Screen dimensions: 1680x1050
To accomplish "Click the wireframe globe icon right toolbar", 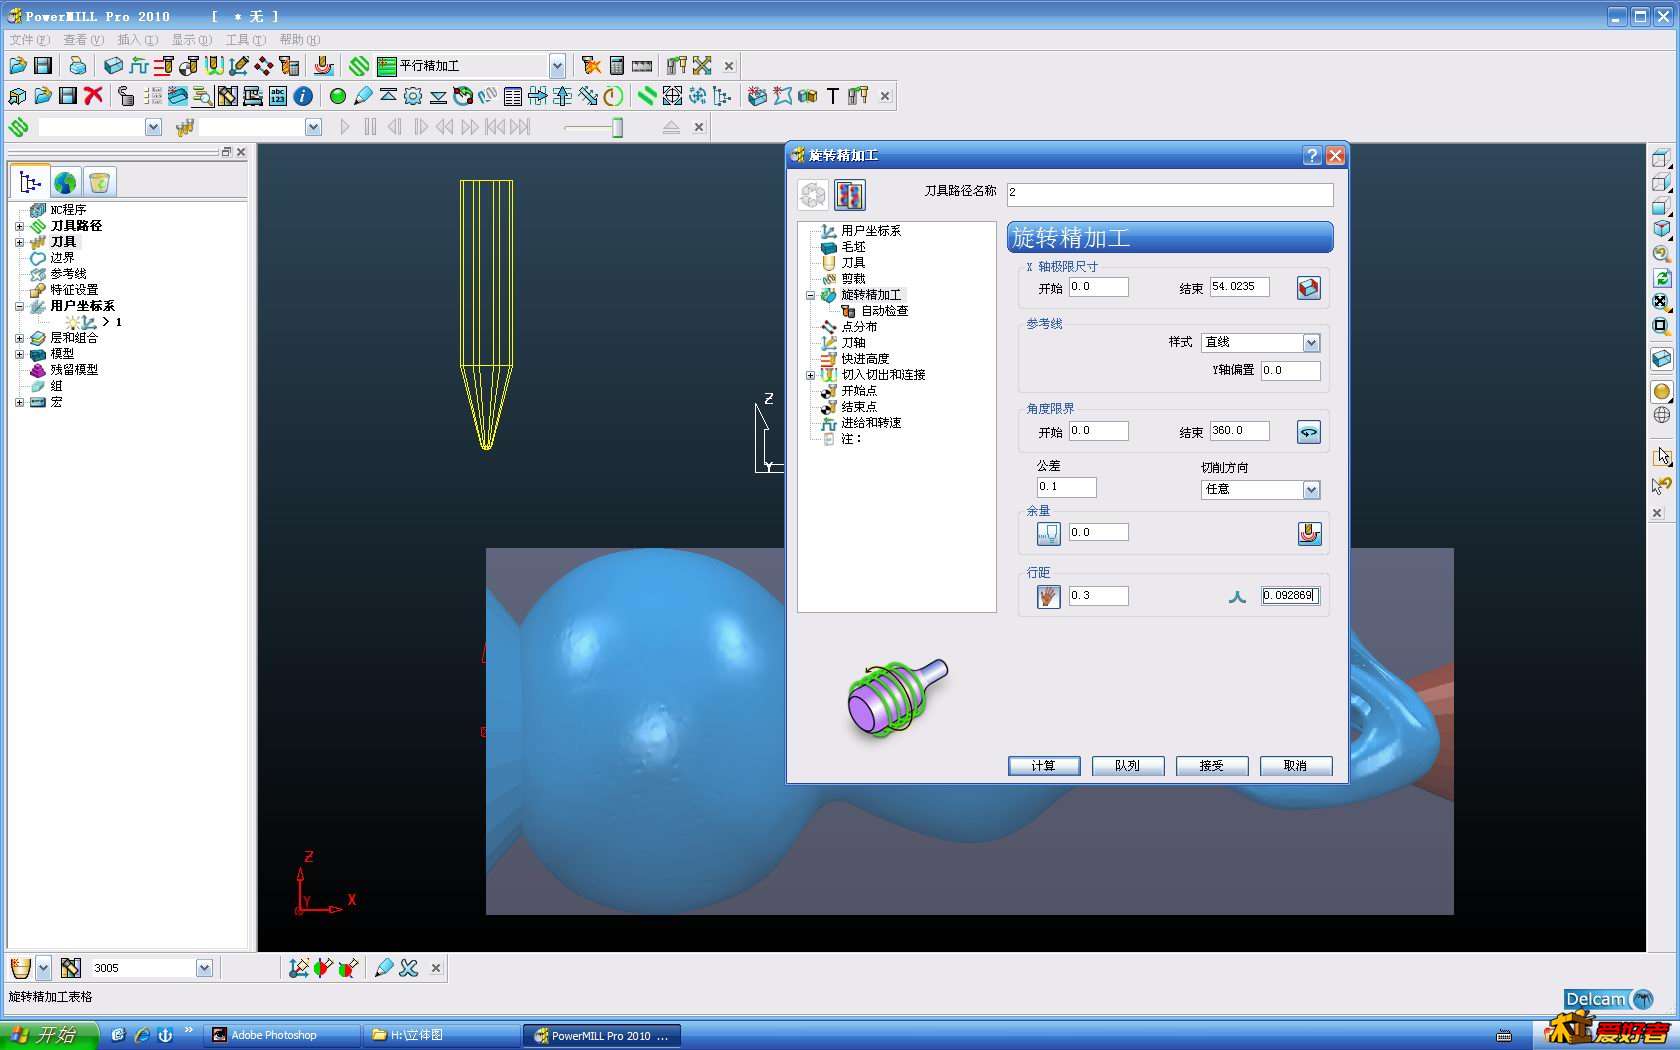I will (1661, 415).
